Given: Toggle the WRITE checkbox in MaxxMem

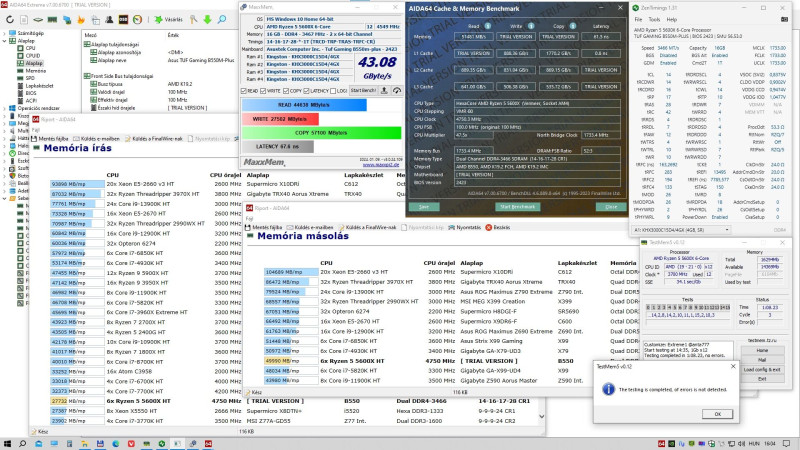Looking at the screenshot, I should pyautogui.click(x=263, y=91).
